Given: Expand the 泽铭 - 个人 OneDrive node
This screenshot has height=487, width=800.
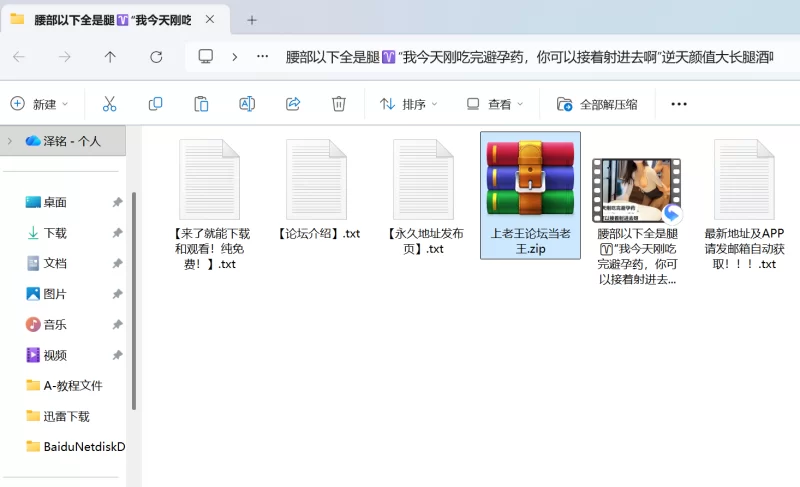Looking at the screenshot, I should 10,141.
